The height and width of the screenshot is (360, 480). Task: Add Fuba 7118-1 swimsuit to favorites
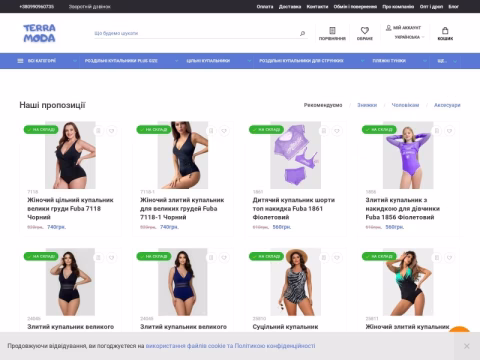click(224, 131)
